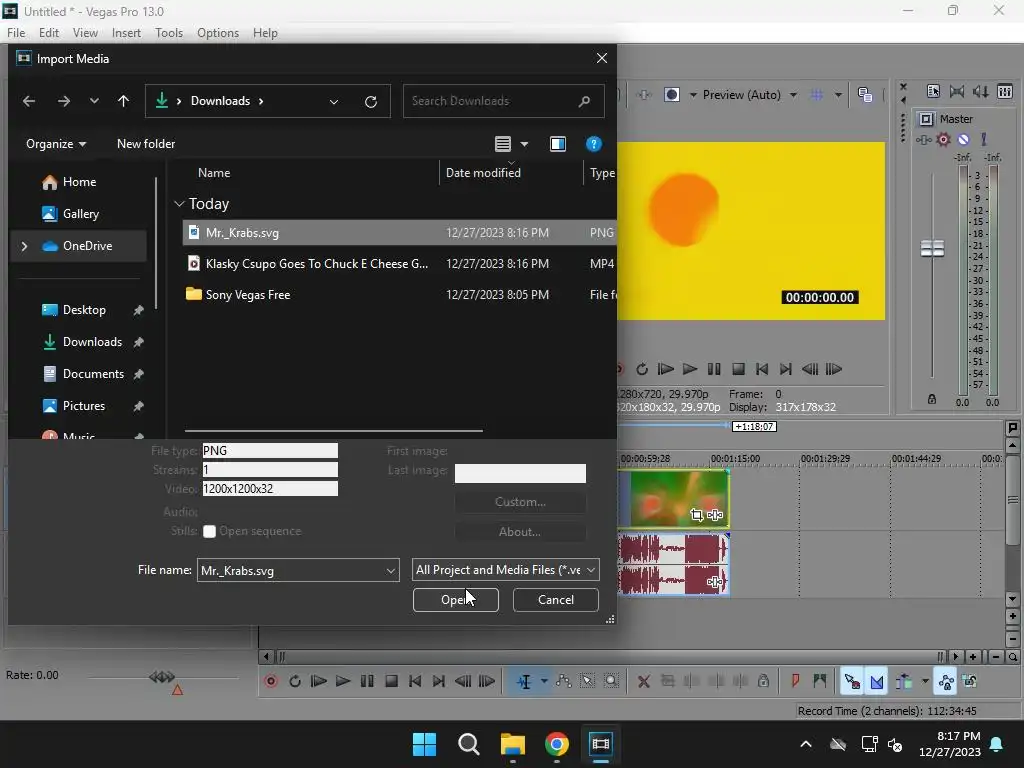The height and width of the screenshot is (768, 1024).
Task: Click the Dim Output speaker icon in Mixer
Action: (980, 91)
